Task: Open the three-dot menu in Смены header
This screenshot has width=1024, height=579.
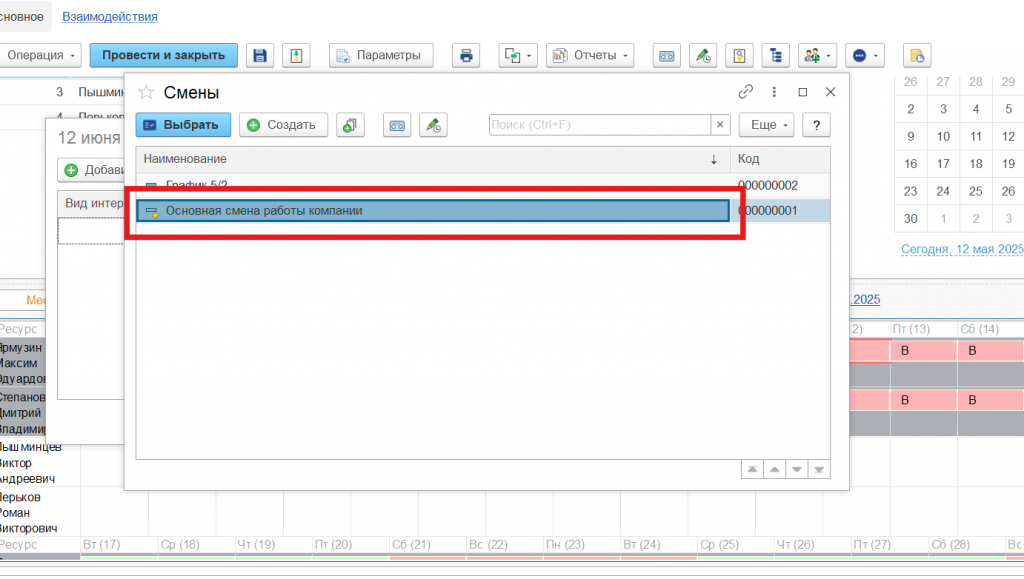Action: [774, 92]
